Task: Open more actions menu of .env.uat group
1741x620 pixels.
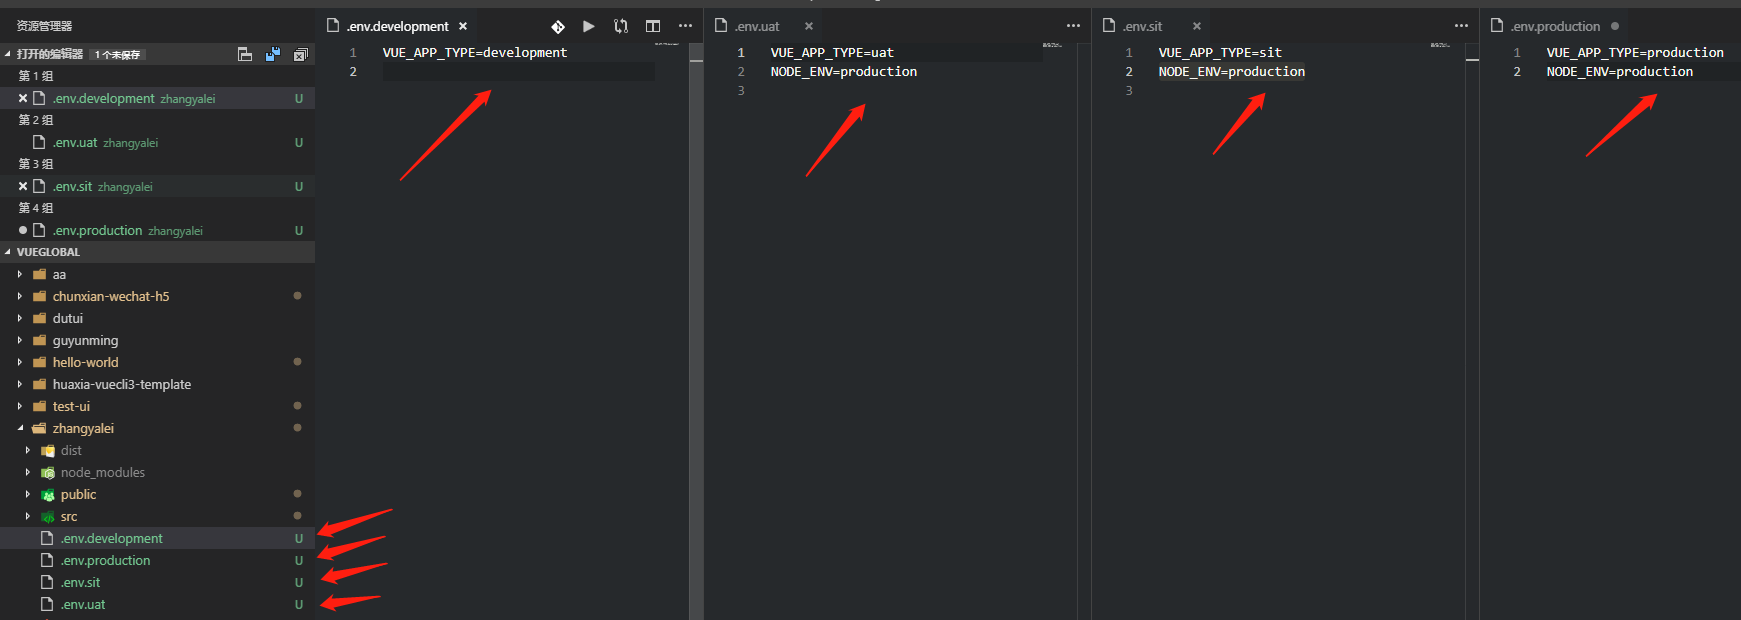Action: tap(1073, 26)
